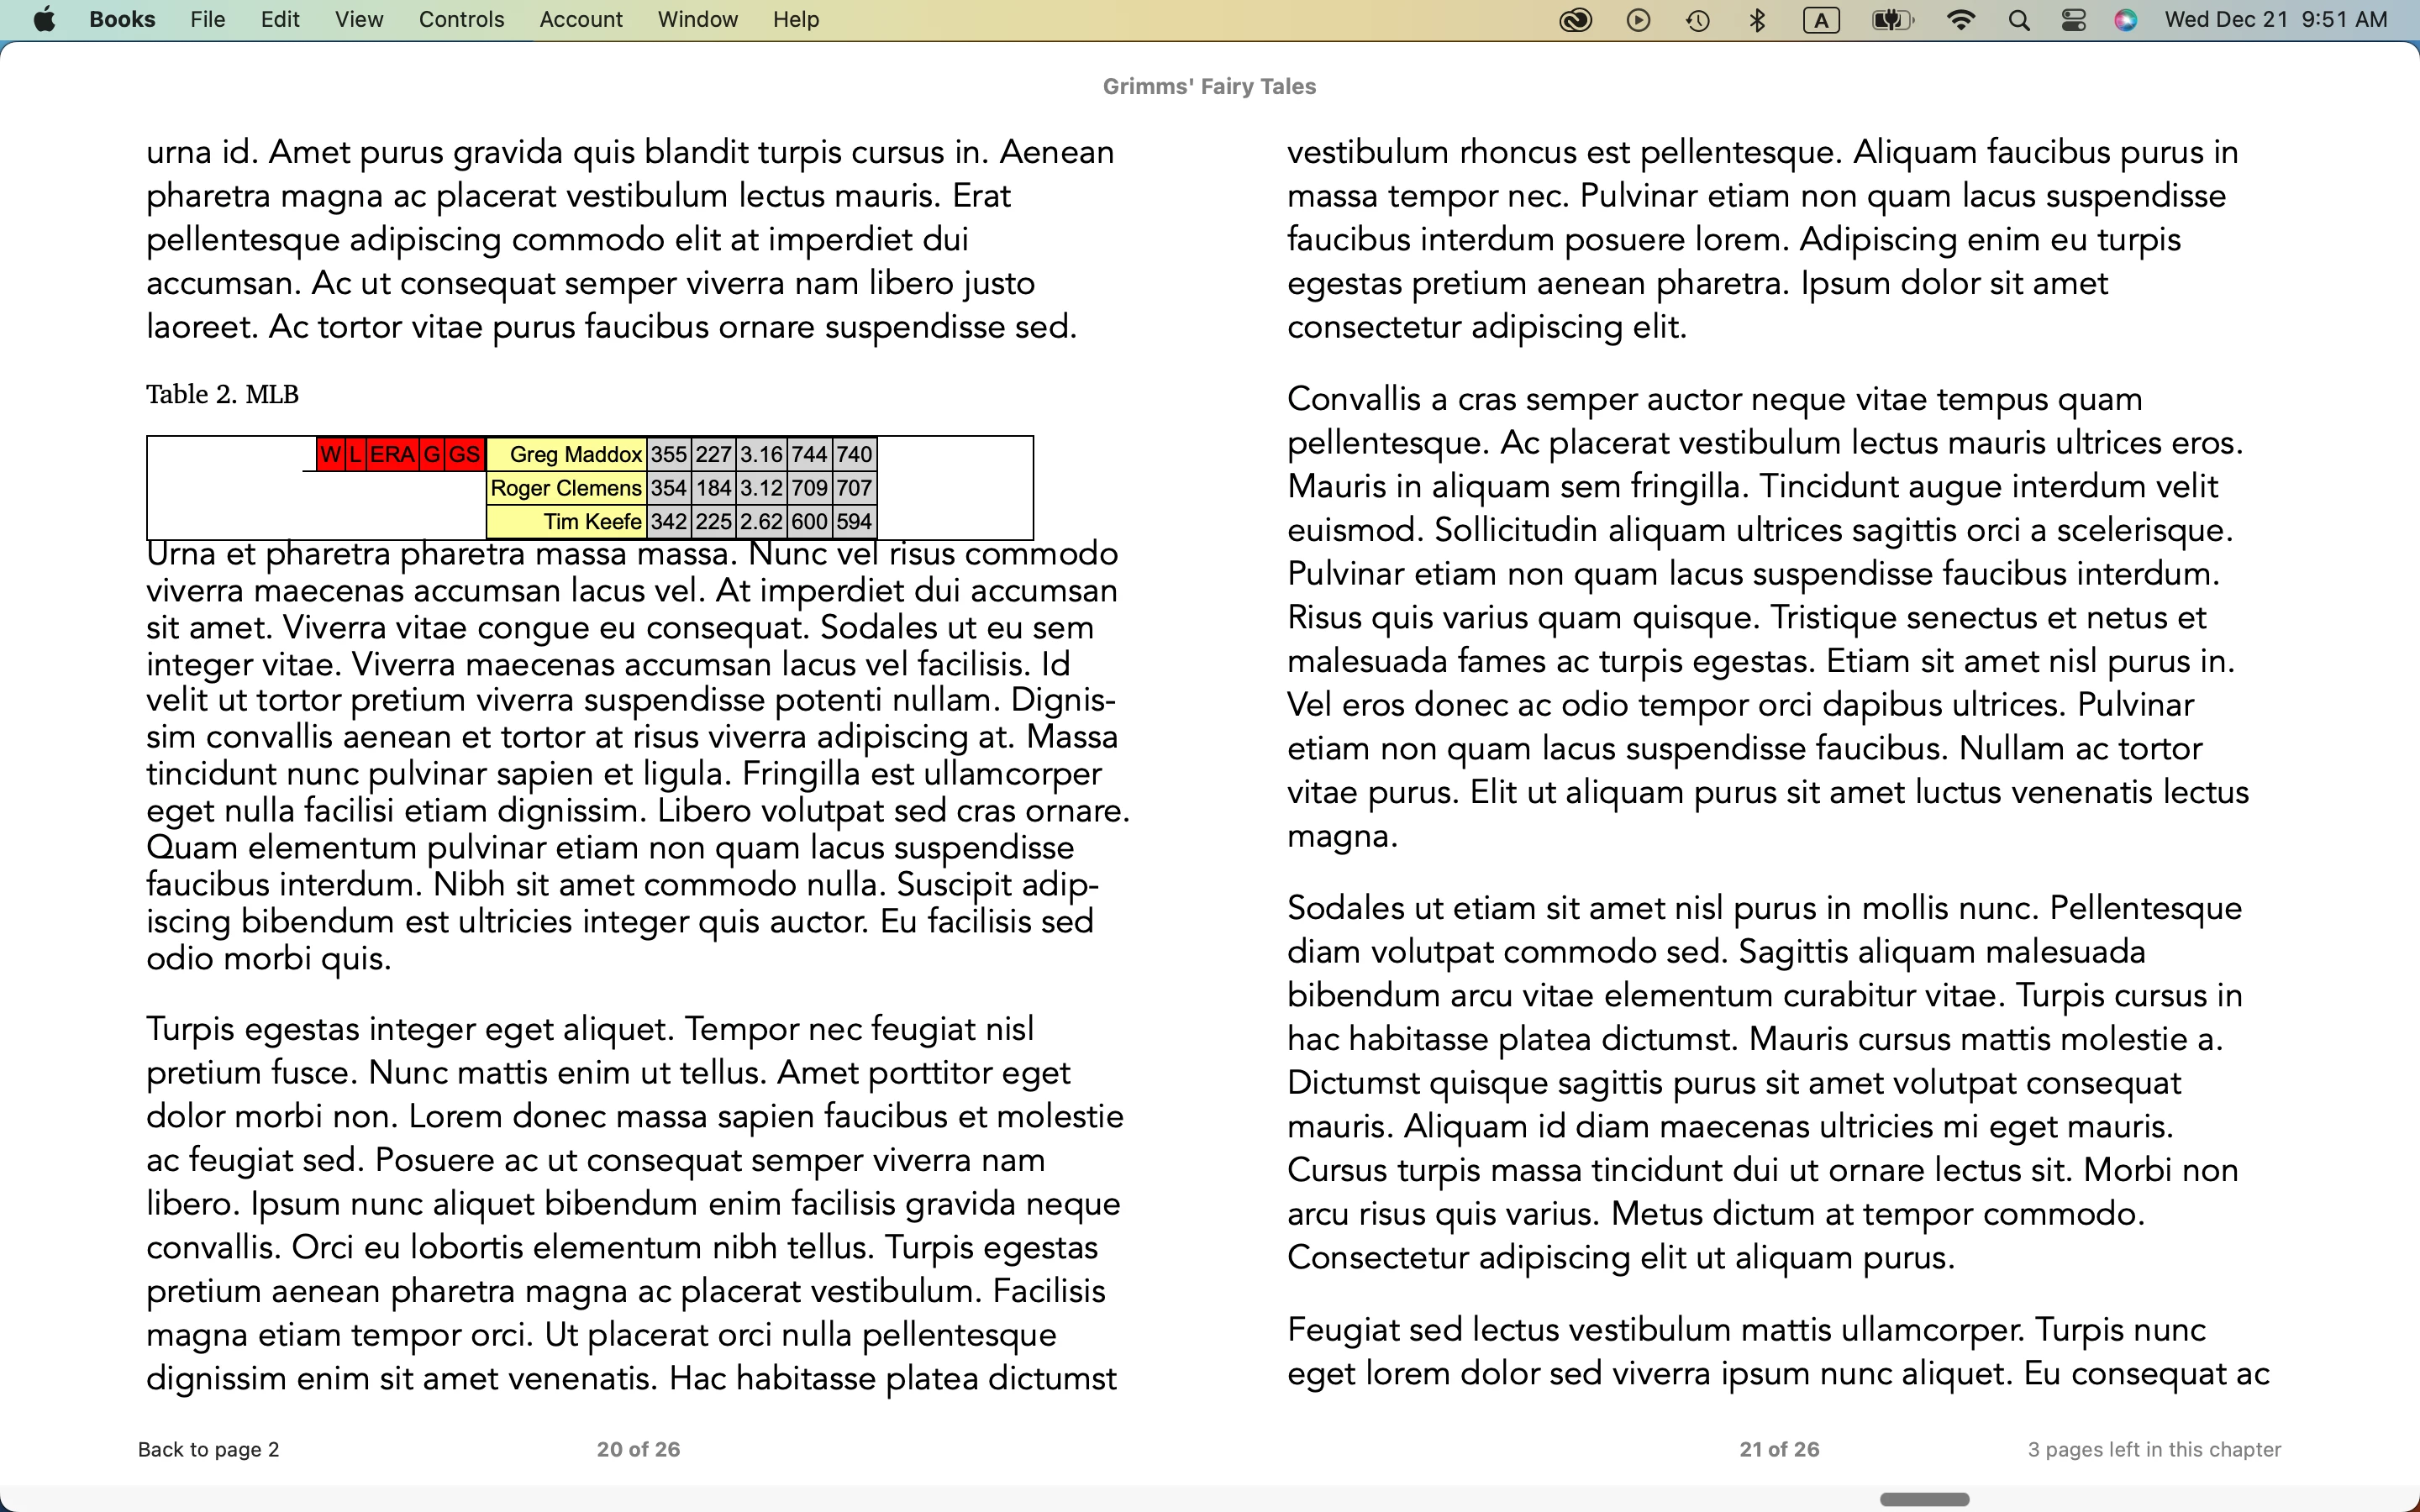Open the File menu
This screenshot has width=2420, height=1512.
click(207, 19)
